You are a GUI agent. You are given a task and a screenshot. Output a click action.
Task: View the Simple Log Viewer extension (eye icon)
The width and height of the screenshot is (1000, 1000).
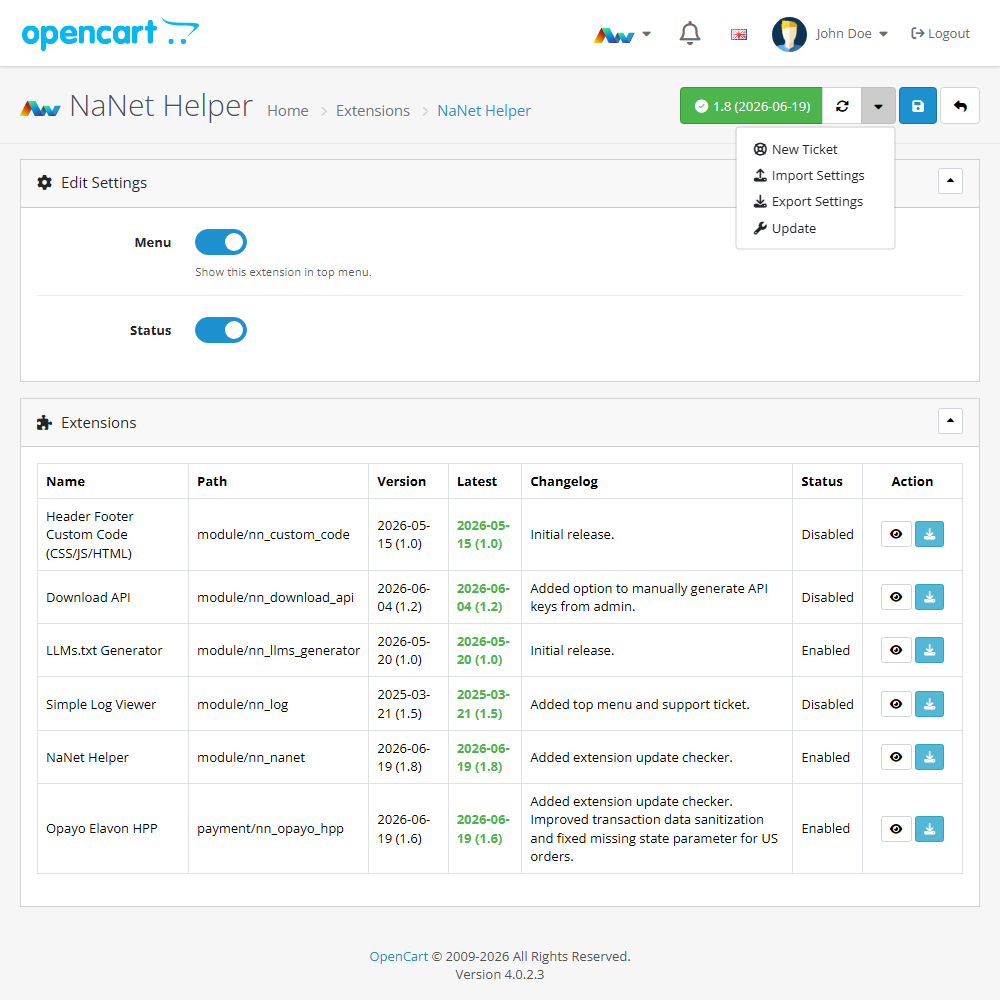tap(896, 704)
